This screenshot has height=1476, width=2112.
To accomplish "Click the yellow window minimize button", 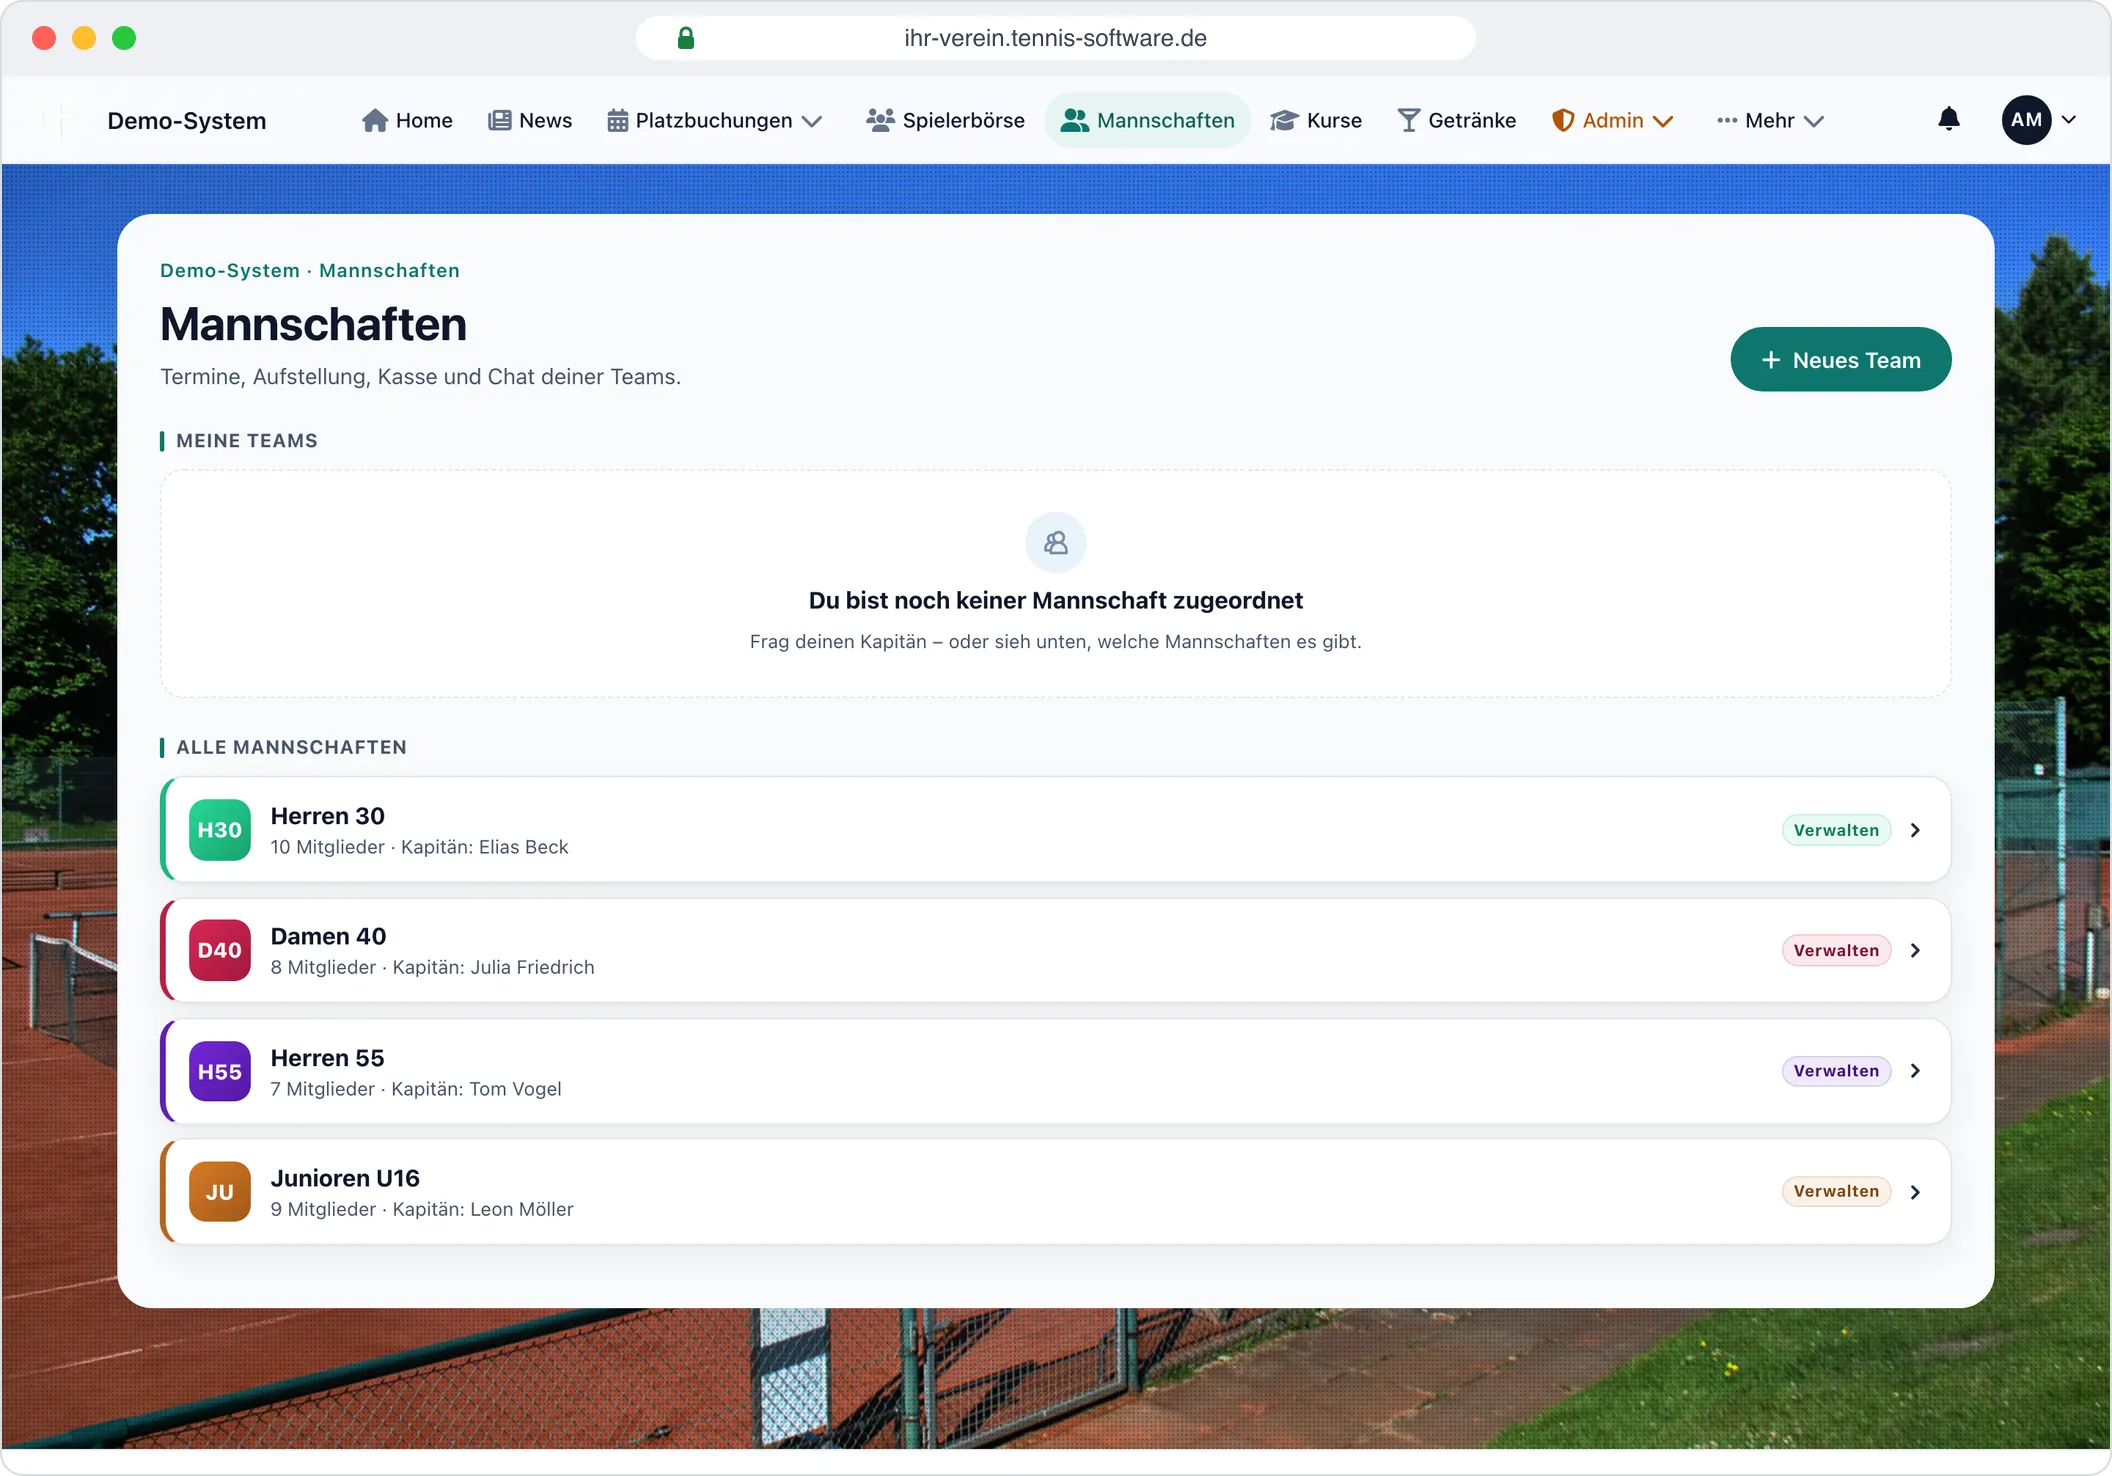I will tap(84, 38).
